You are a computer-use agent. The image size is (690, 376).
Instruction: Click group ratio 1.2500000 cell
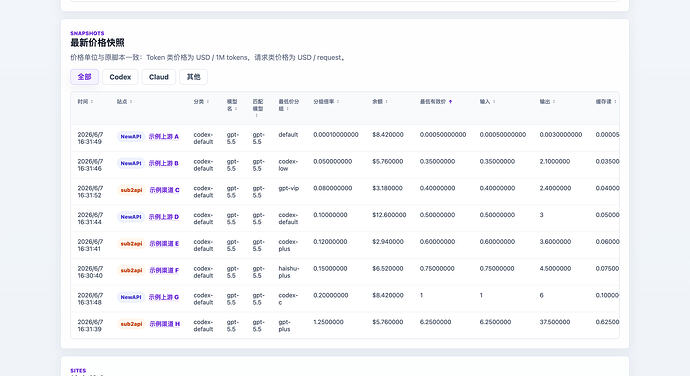(328, 322)
